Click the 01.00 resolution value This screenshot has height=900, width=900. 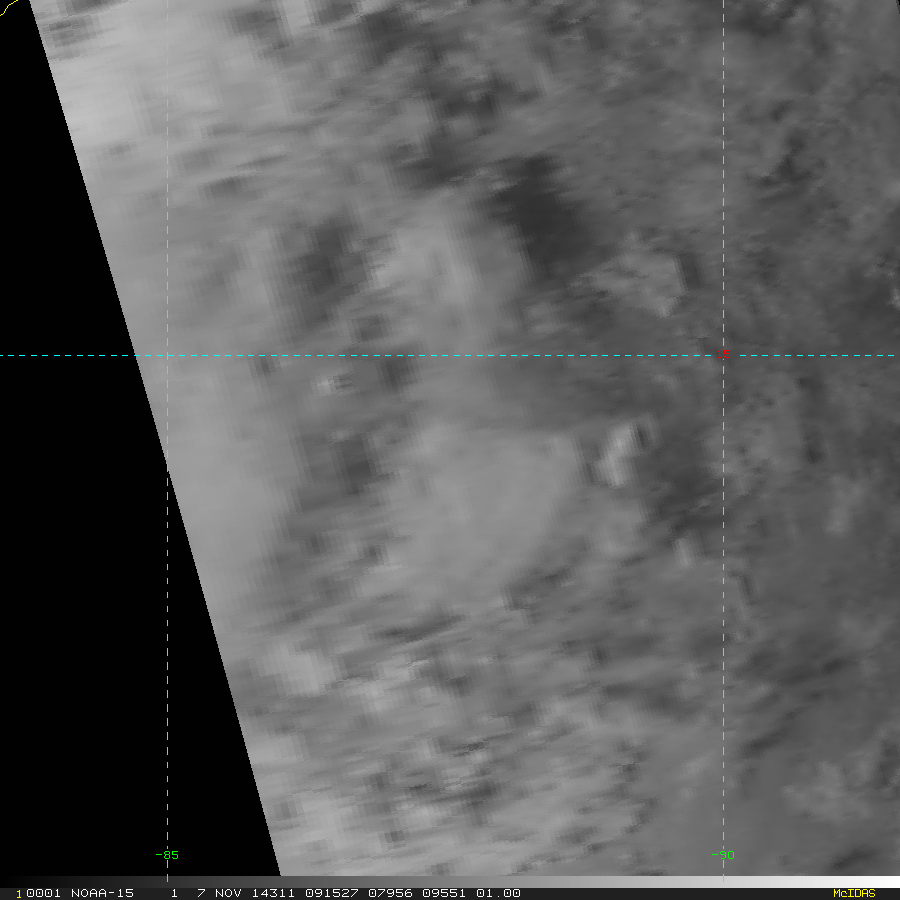[498, 893]
